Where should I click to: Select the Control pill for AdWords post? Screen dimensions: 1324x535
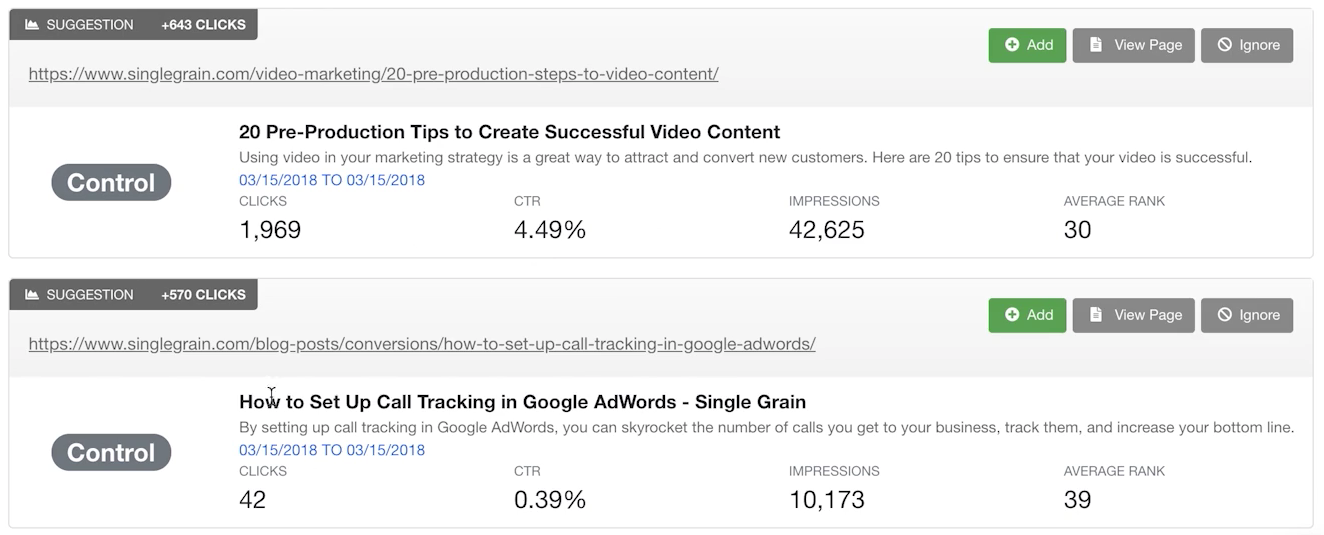pyautogui.click(x=111, y=453)
